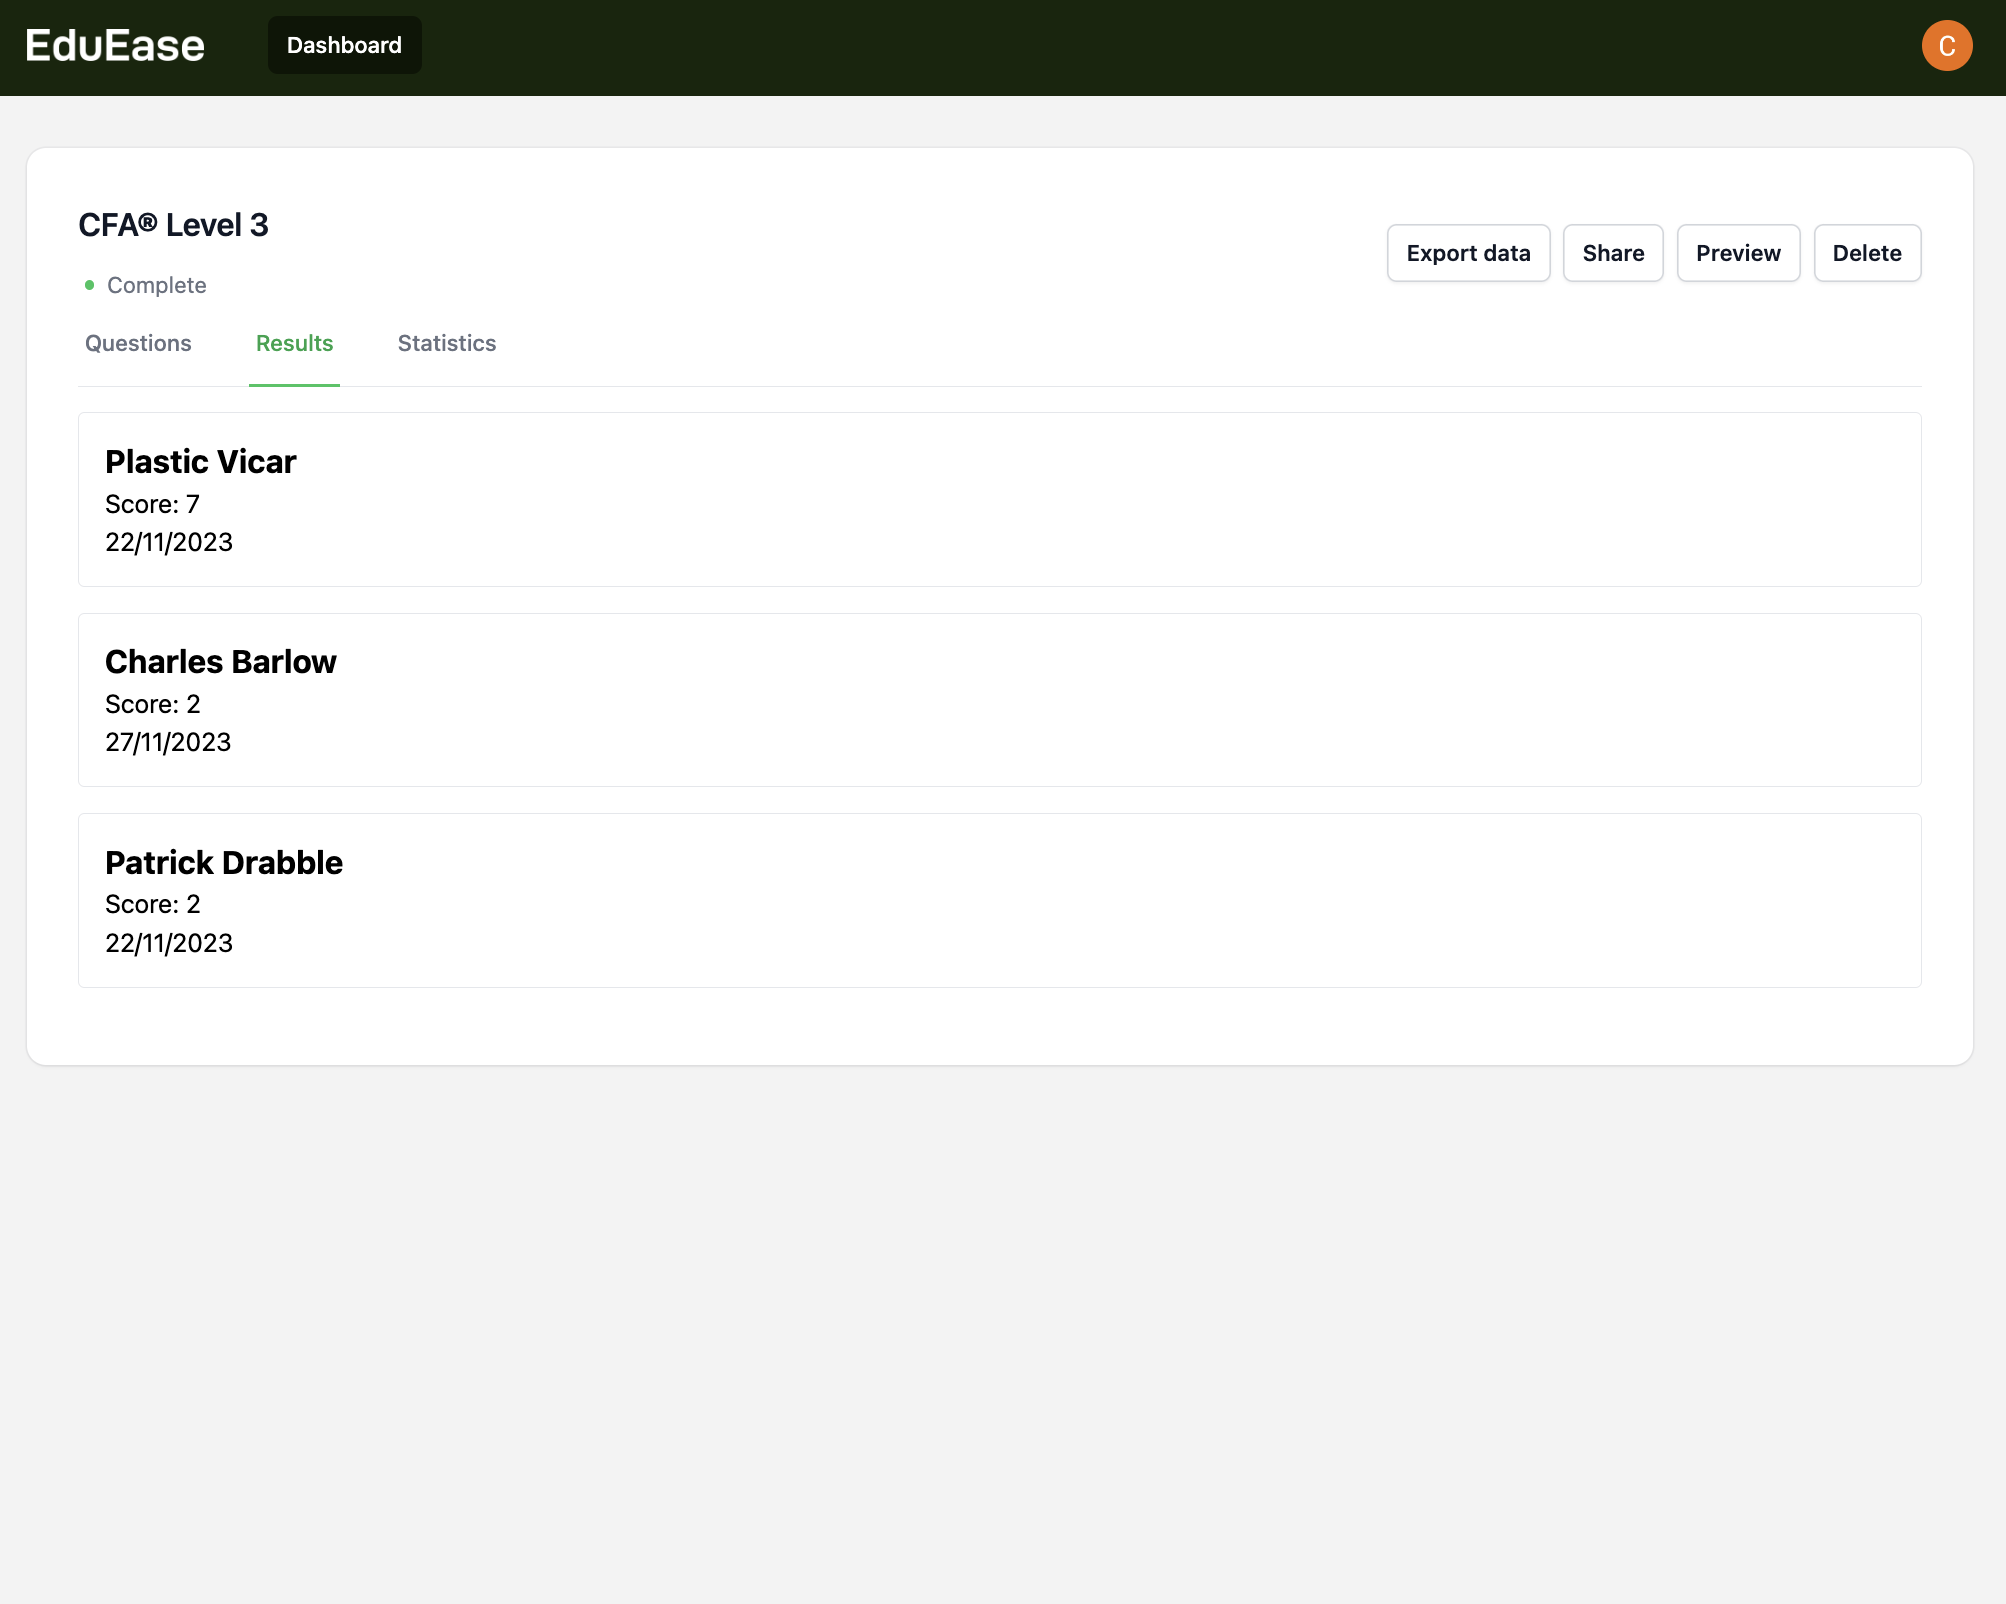The height and width of the screenshot is (1604, 2006).
Task: Click the Complete status label
Action: 157,285
